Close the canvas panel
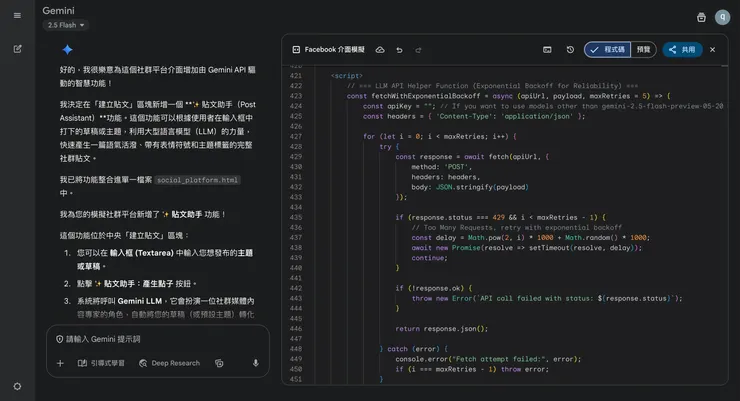740x401 pixels. coord(713,50)
